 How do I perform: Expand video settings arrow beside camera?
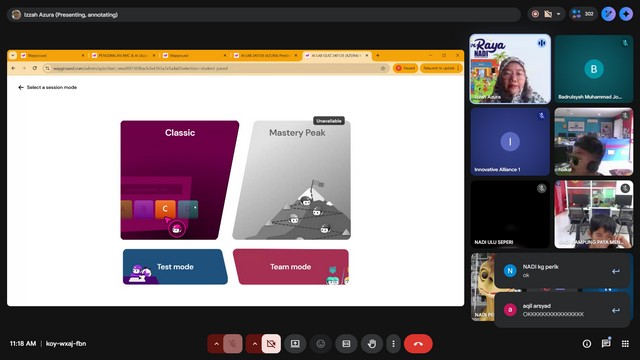point(255,344)
